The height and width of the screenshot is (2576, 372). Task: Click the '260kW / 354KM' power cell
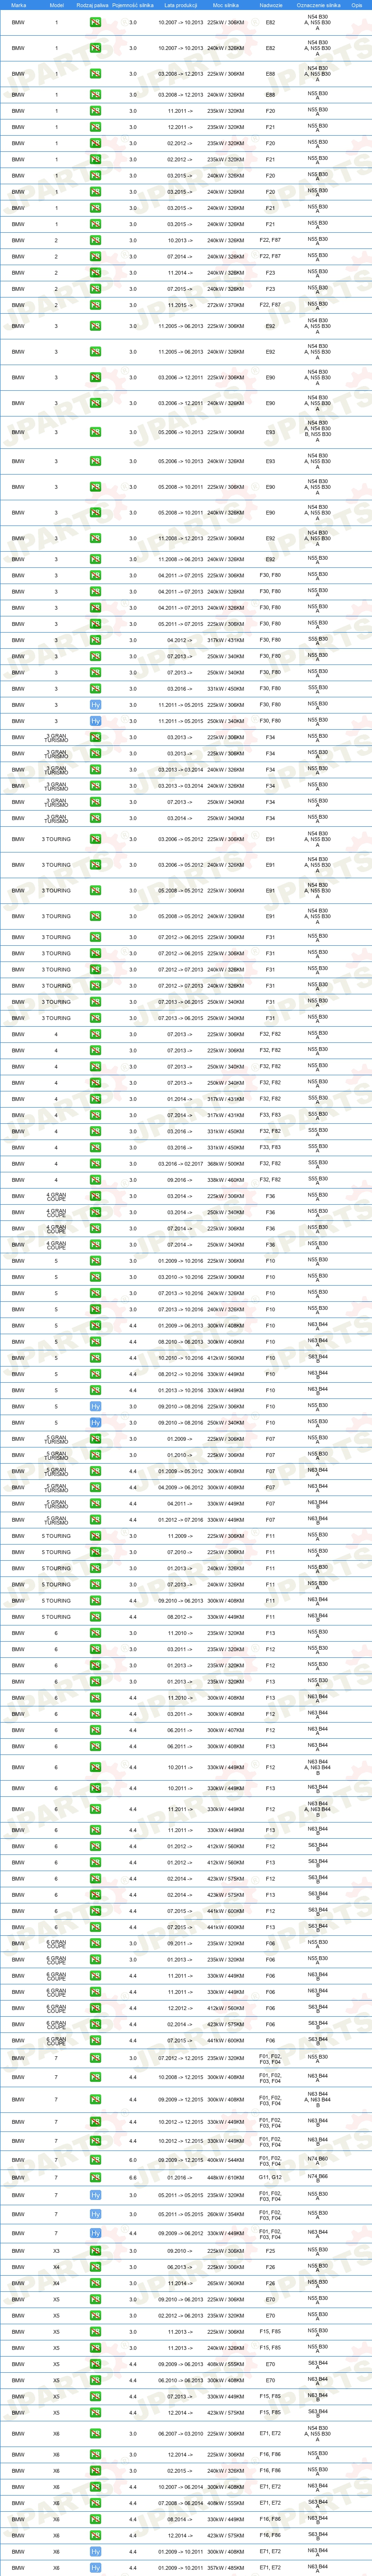pyautogui.click(x=225, y=2214)
